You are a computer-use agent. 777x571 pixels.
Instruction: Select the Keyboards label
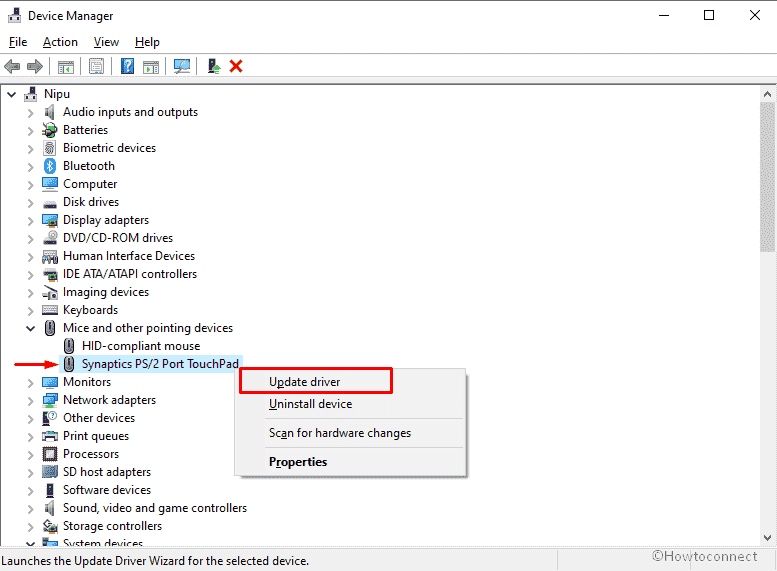point(90,310)
